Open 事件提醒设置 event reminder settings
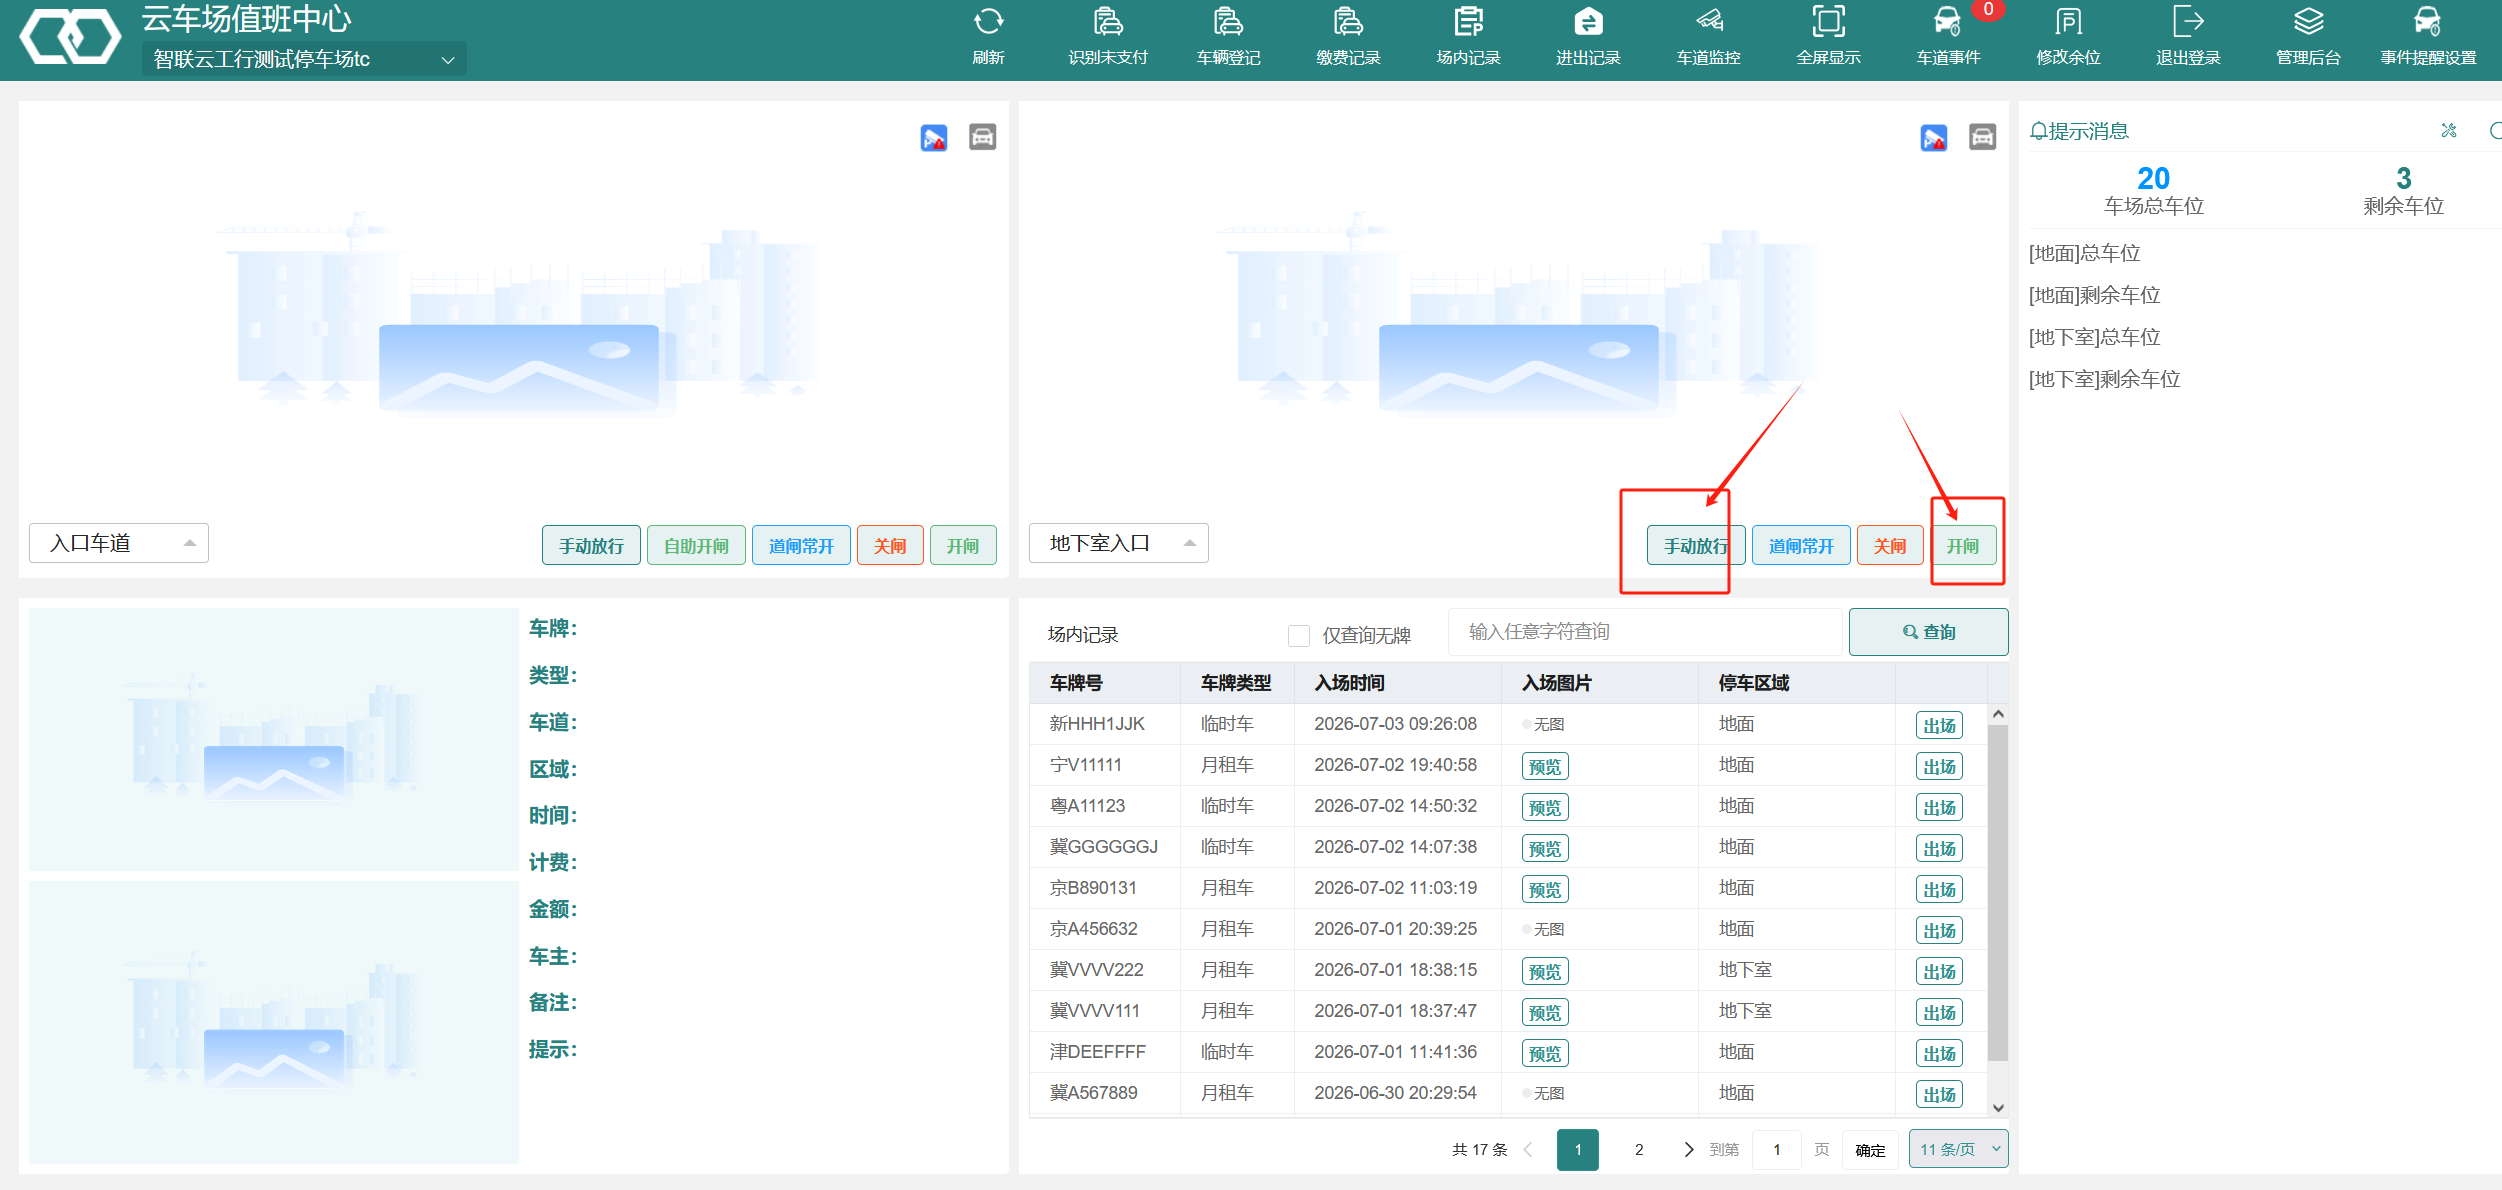 point(2428,37)
